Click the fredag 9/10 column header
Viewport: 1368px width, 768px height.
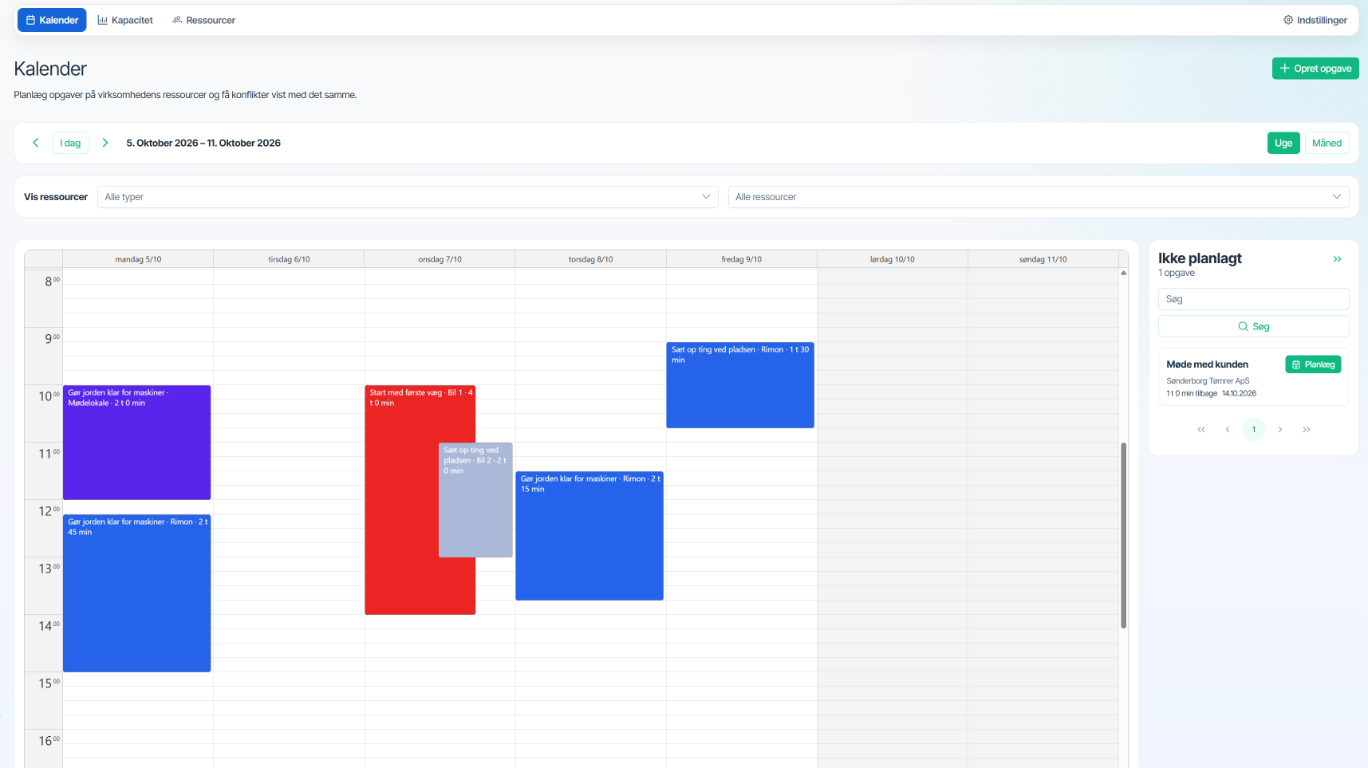742,259
